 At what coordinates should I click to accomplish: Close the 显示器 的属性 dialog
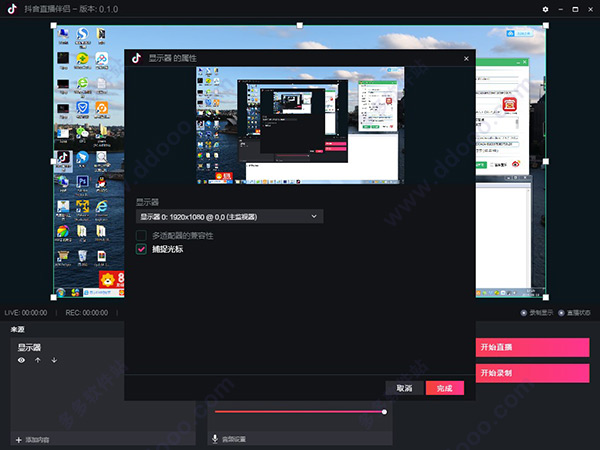[466, 59]
